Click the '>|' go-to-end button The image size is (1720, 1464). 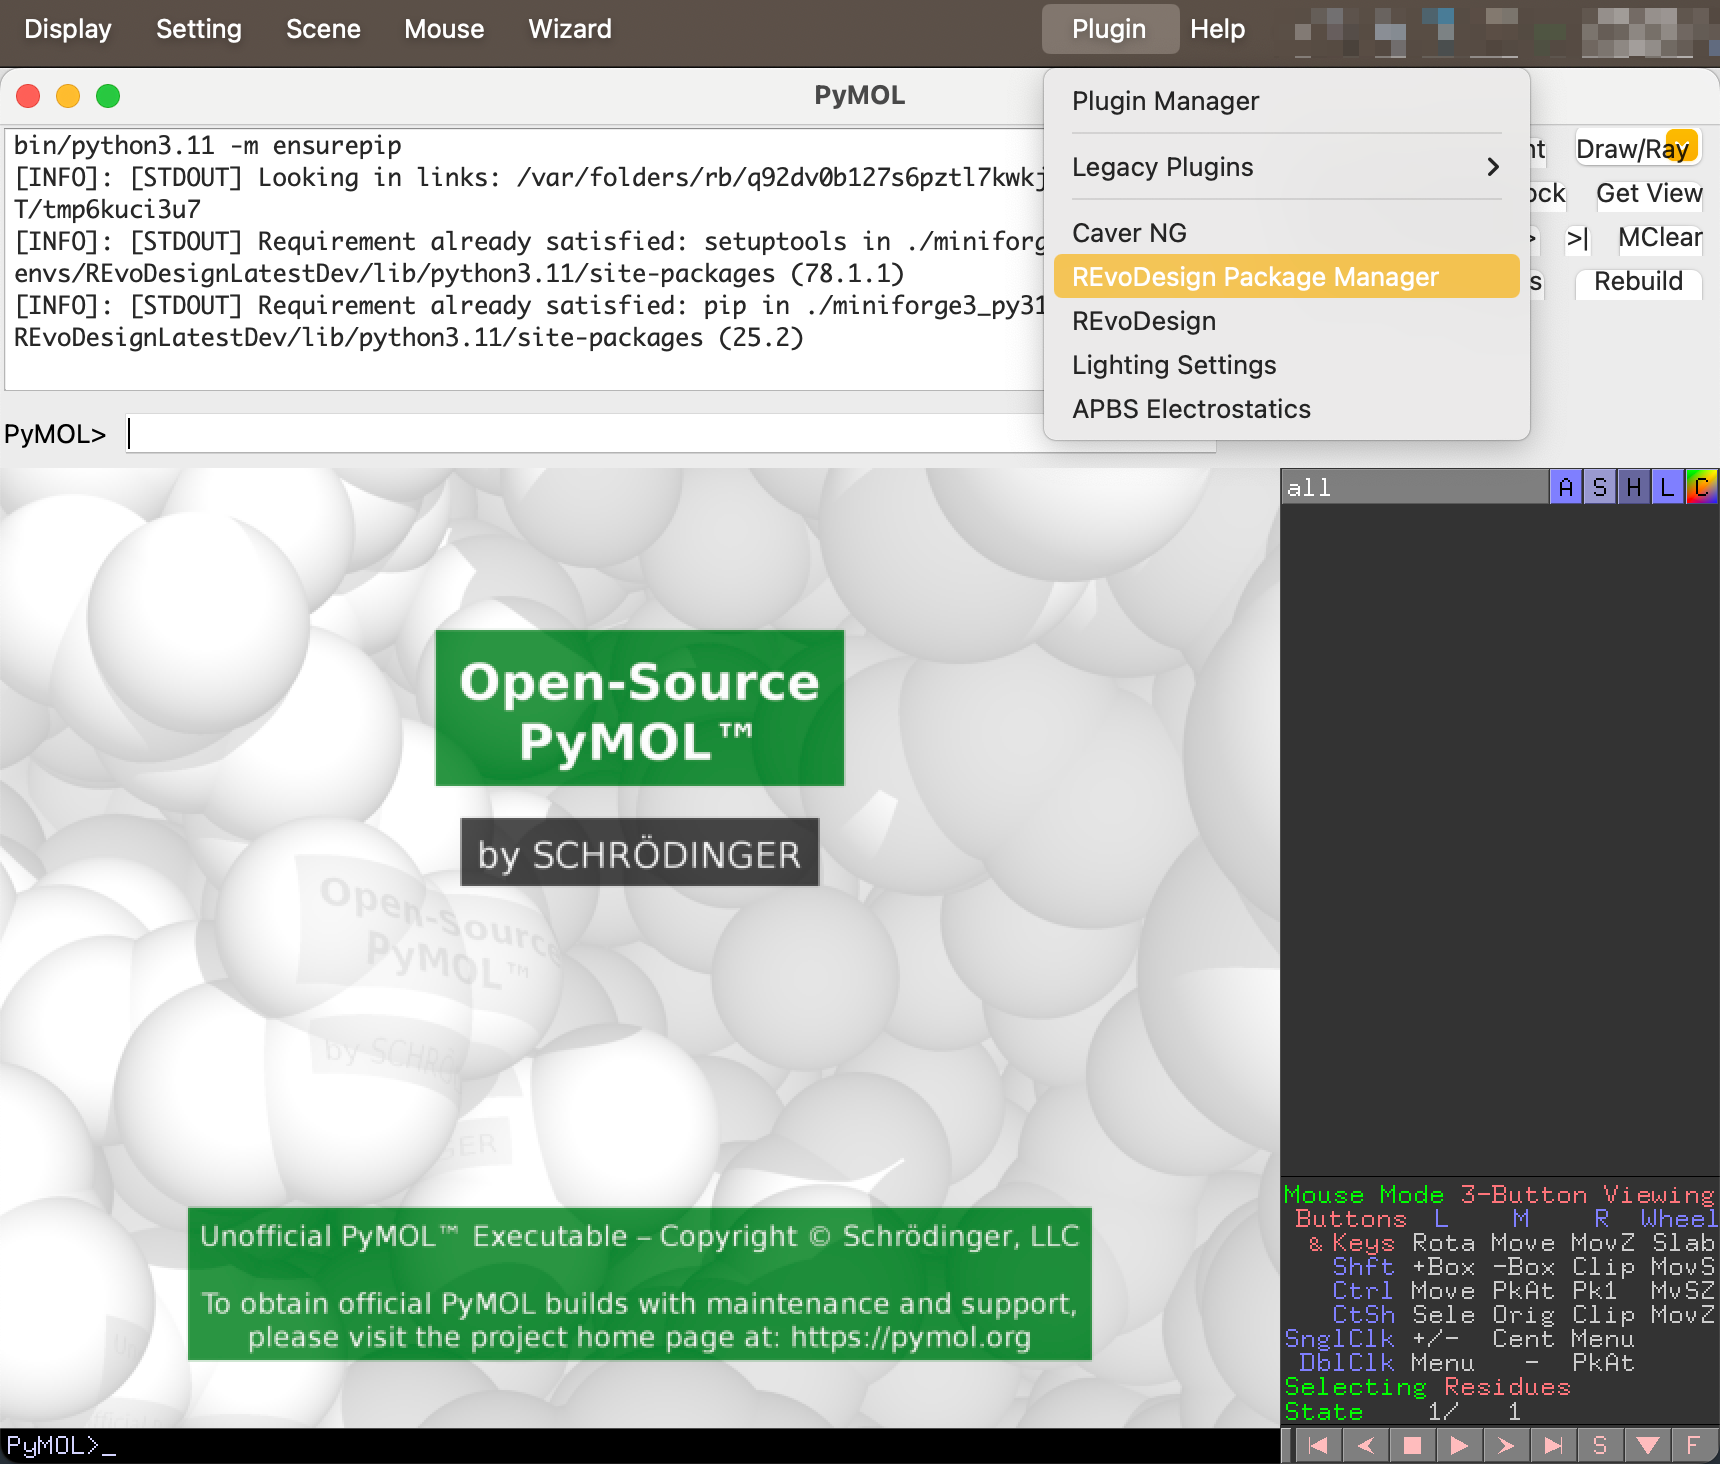[x=1578, y=238]
